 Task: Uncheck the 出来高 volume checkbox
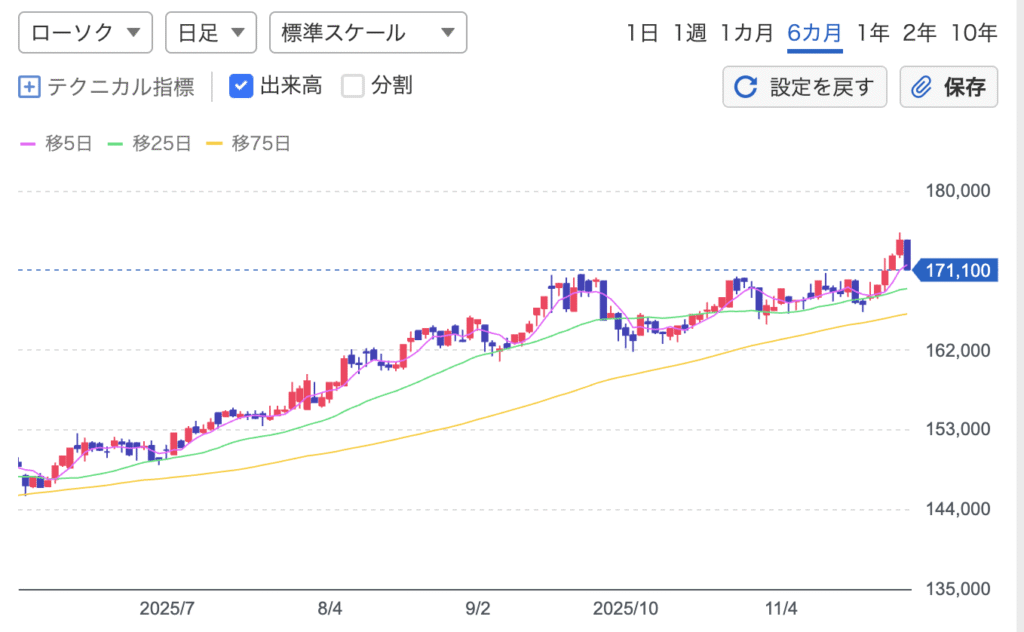tap(241, 86)
